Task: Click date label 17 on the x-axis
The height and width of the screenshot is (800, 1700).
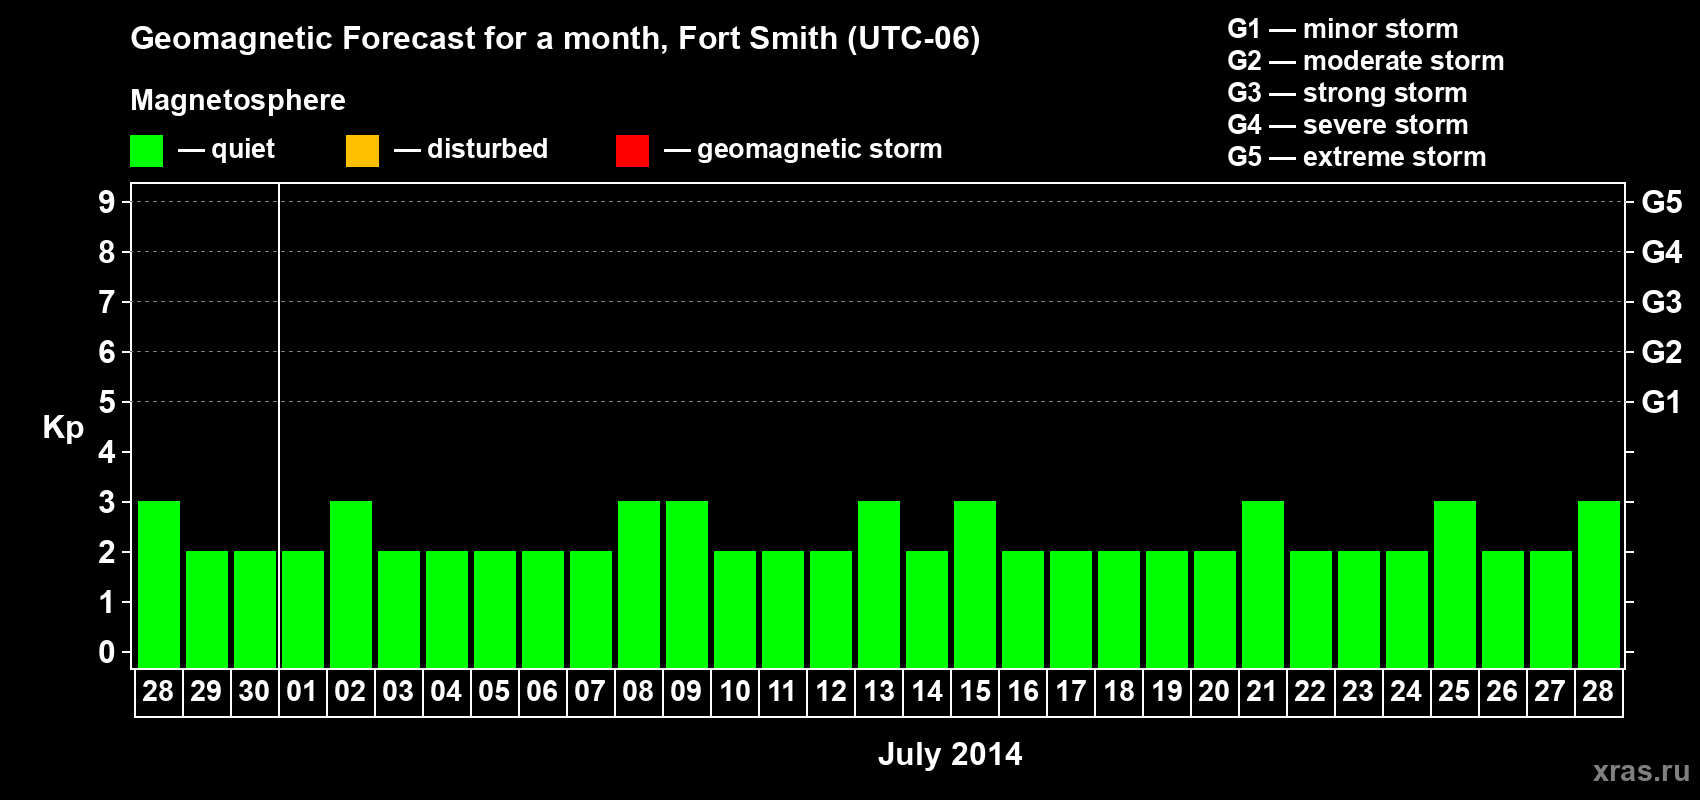Action: [1071, 692]
